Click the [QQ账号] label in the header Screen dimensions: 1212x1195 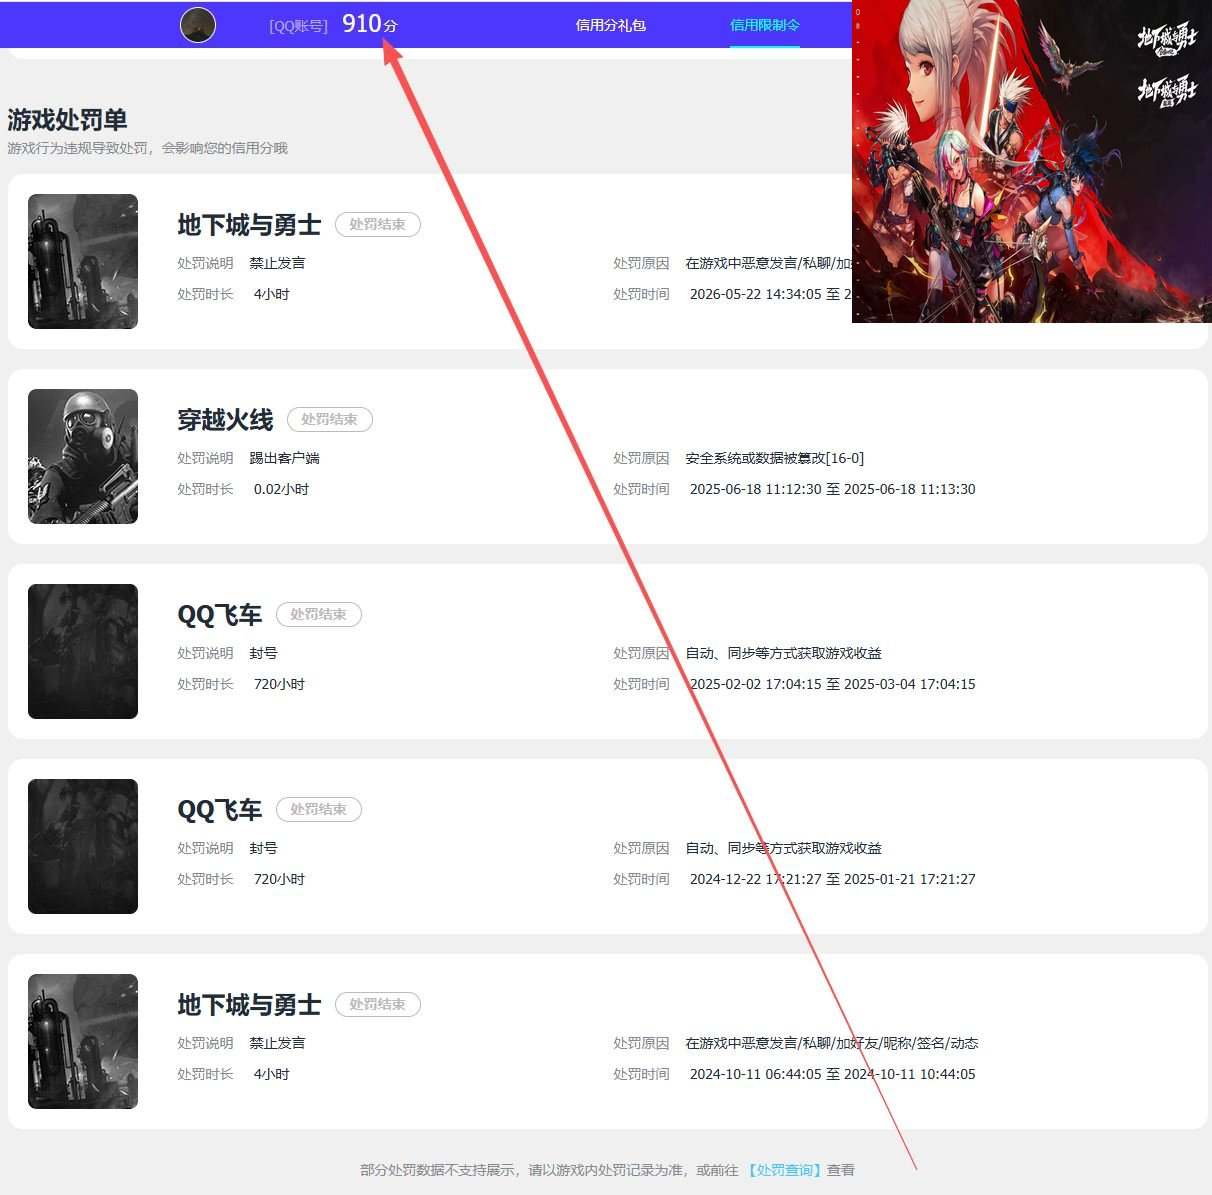coord(298,26)
